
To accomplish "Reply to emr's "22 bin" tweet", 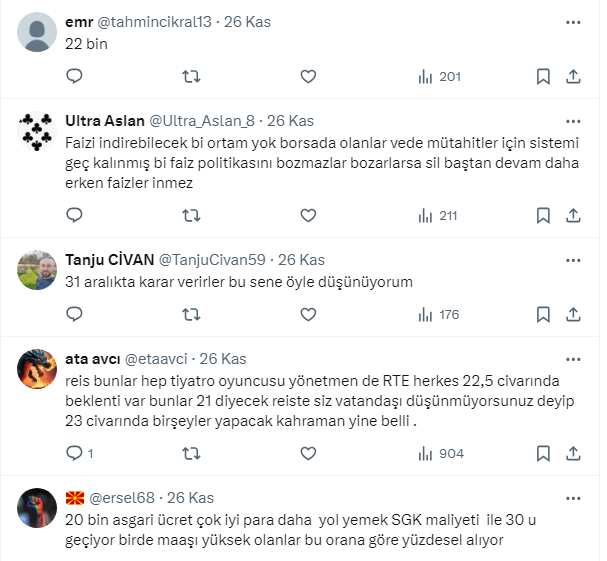I will tap(74, 76).
